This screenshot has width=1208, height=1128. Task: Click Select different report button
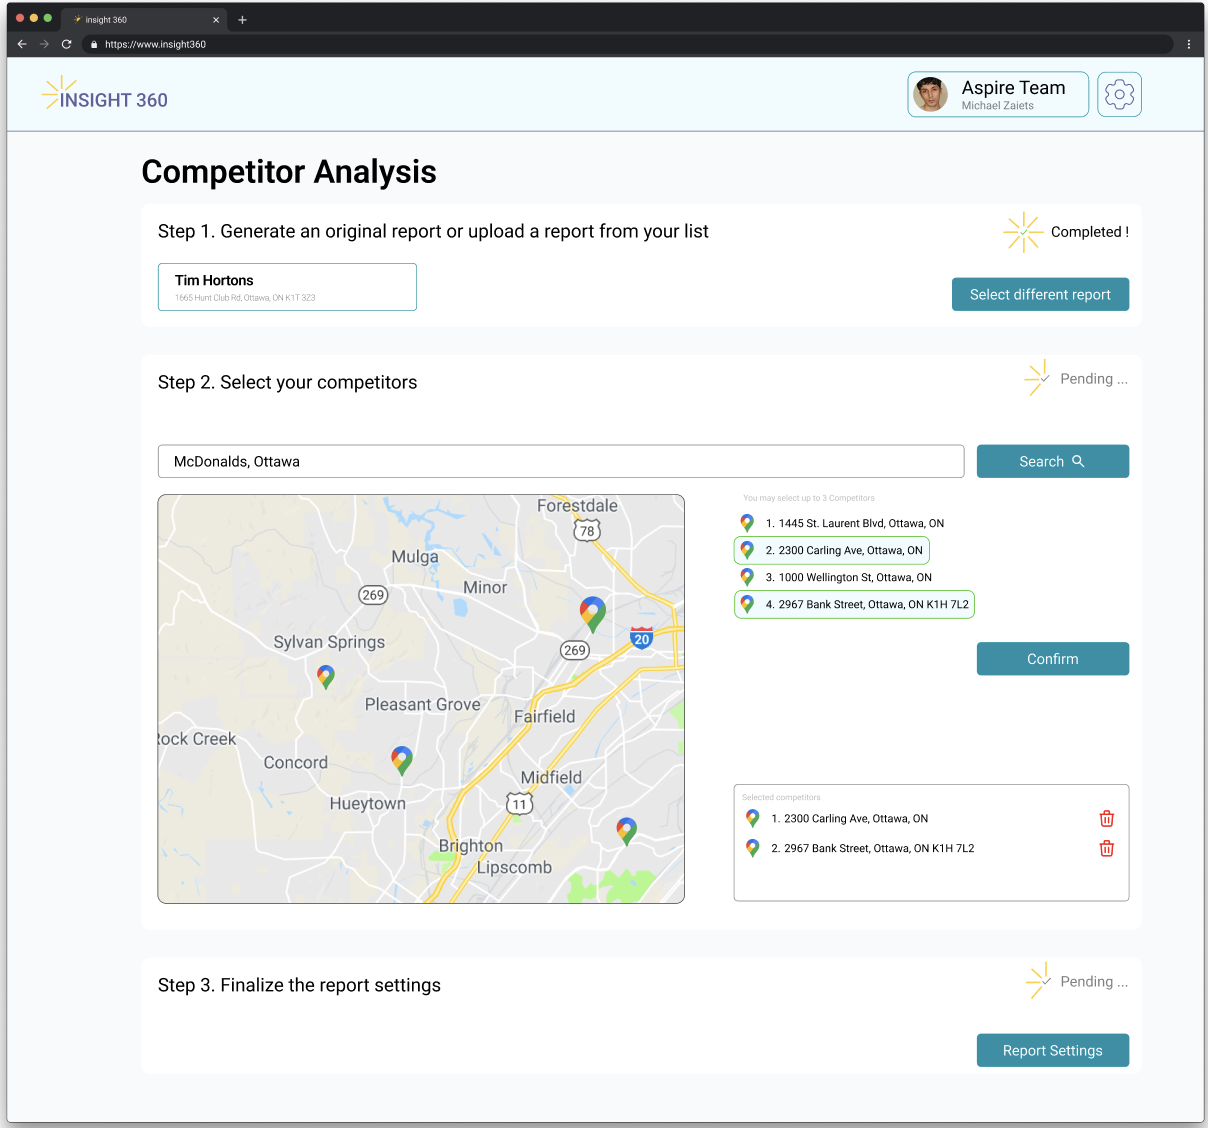click(x=1040, y=294)
